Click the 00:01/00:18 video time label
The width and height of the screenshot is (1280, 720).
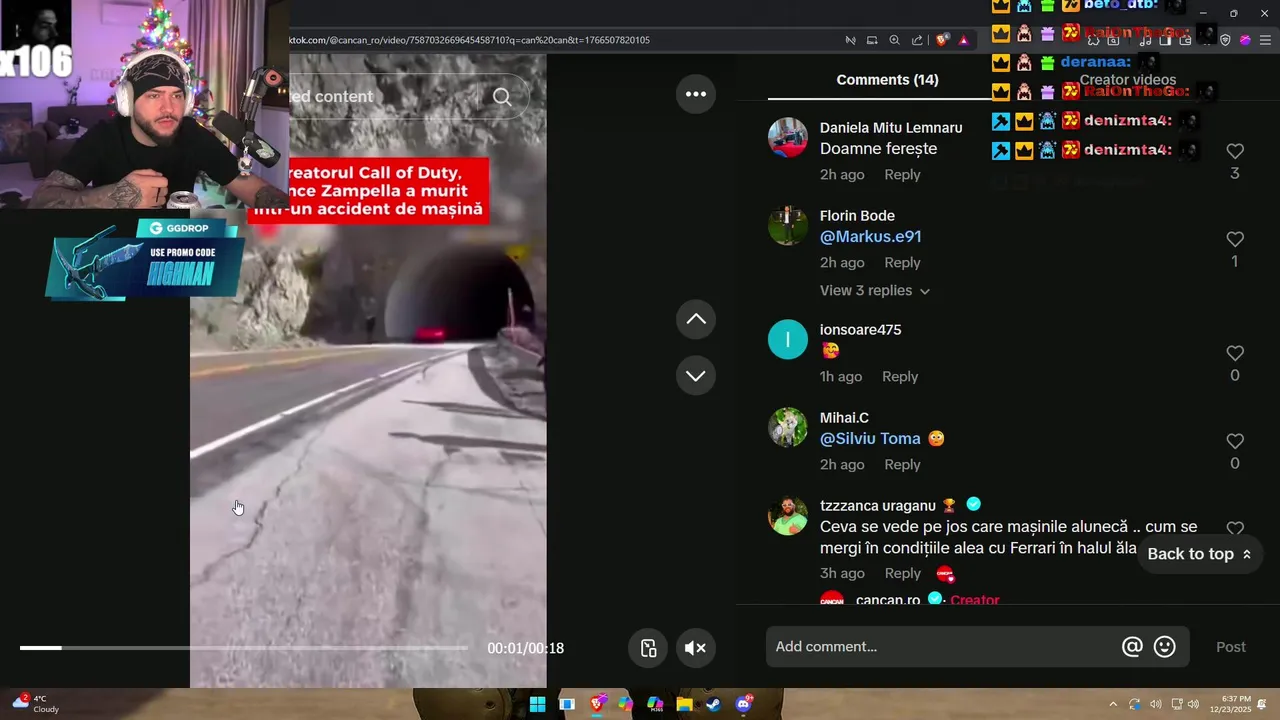click(x=525, y=649)
